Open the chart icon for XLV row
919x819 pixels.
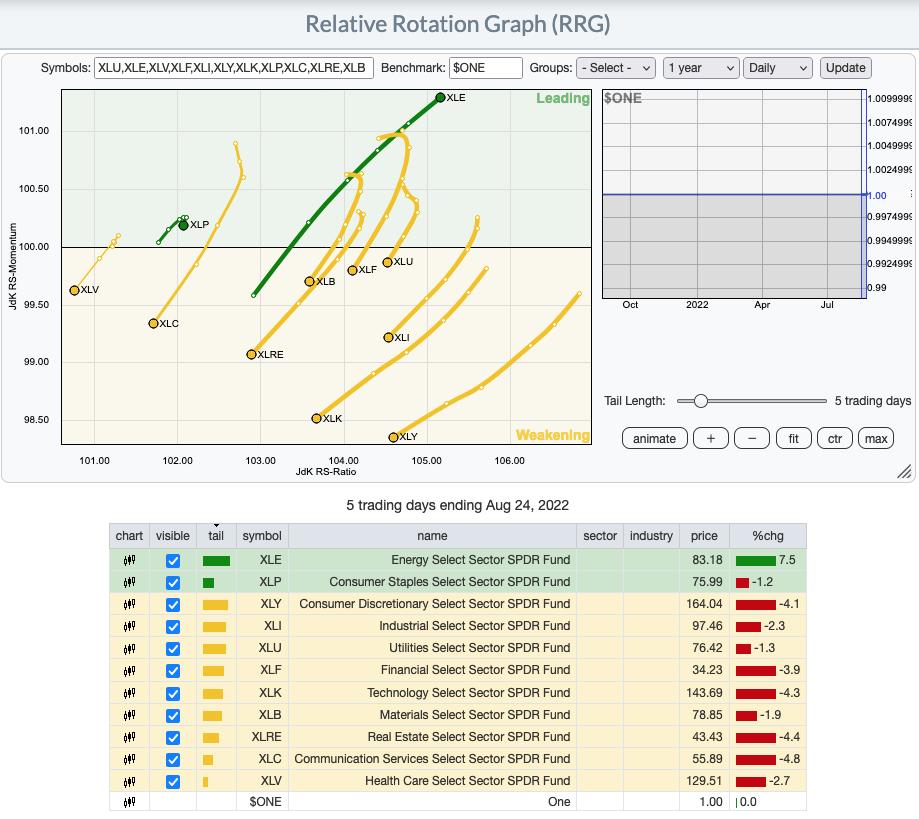130,781
